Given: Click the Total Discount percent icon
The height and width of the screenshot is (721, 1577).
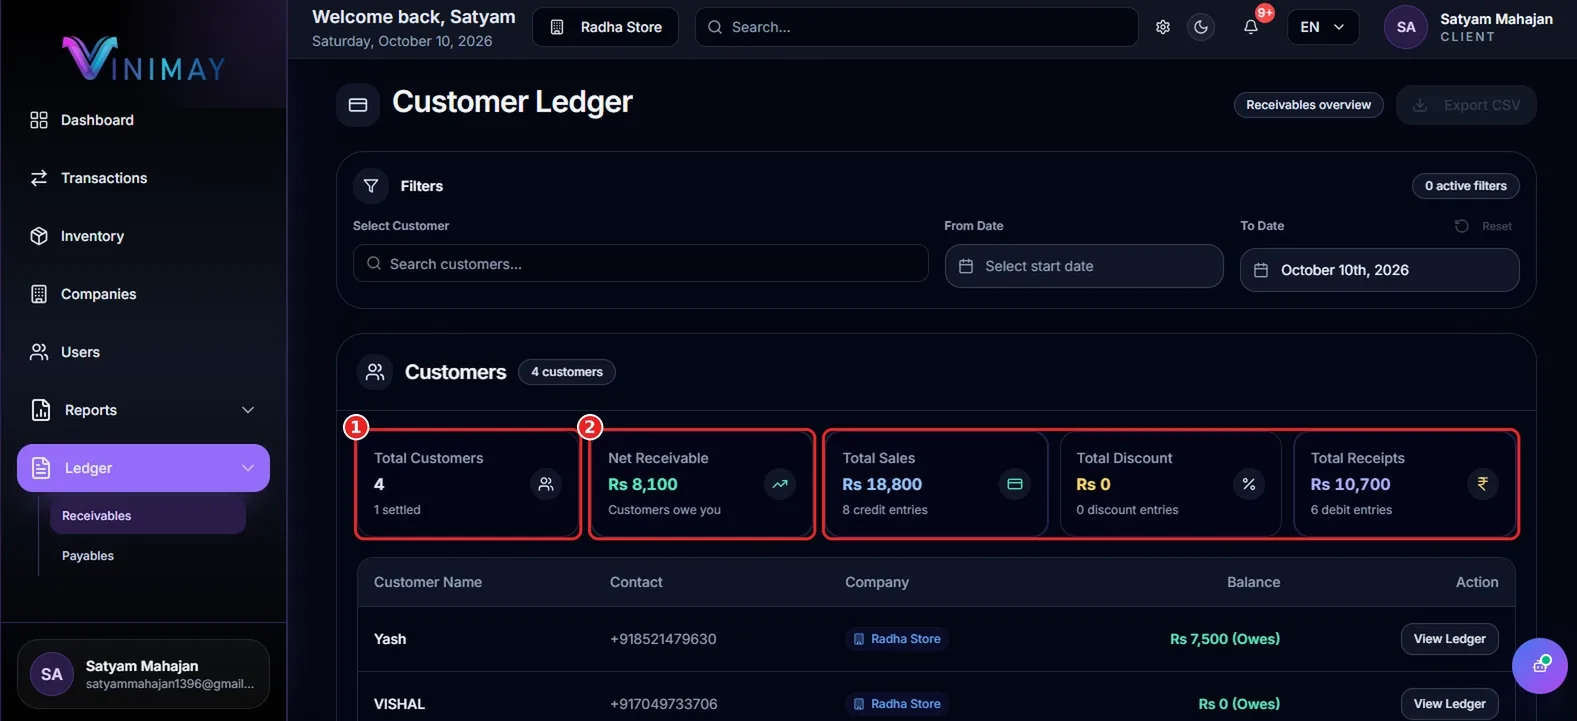Looking at the screenshot, I should click(x=1248, y=484).
